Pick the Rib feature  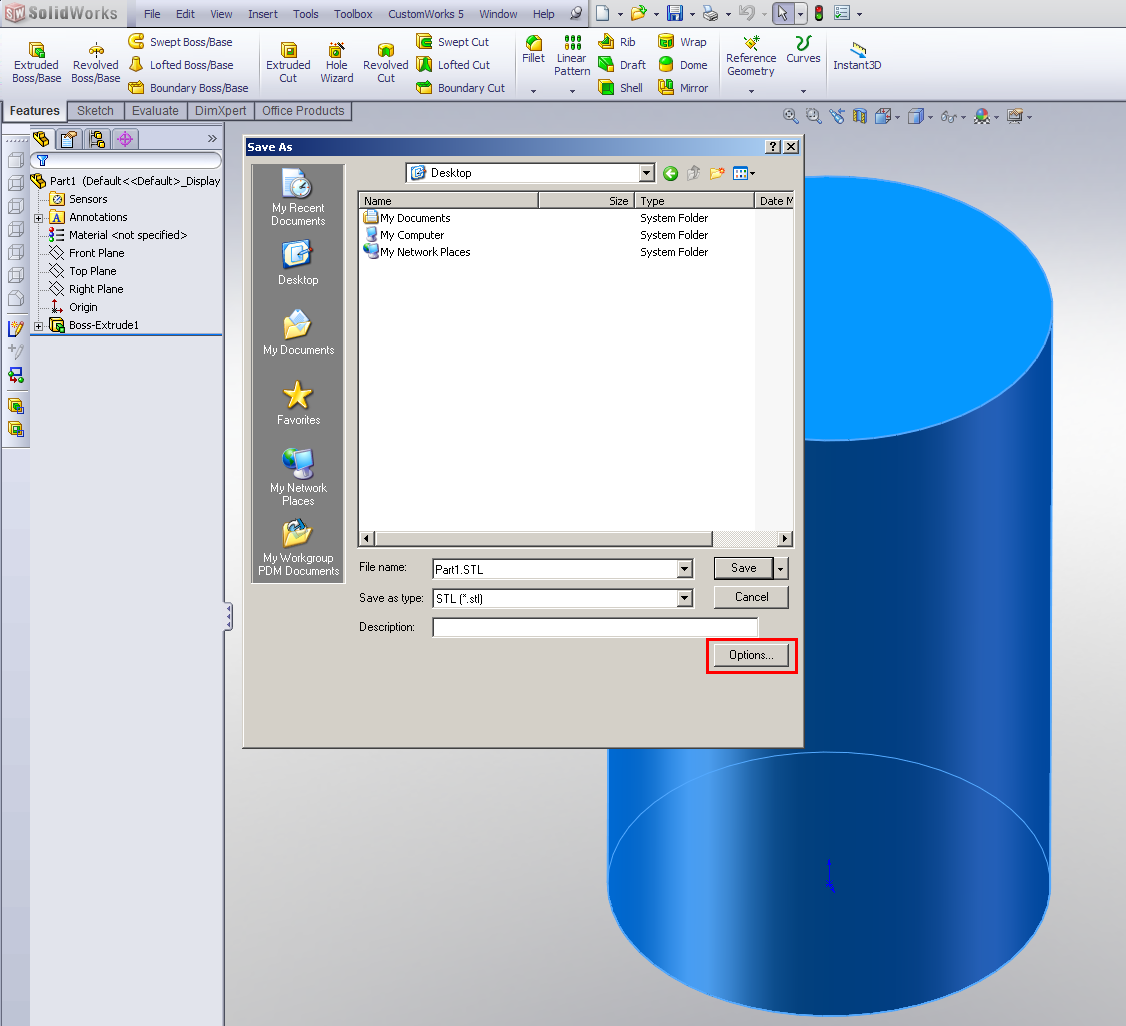(x=618, y=42)
